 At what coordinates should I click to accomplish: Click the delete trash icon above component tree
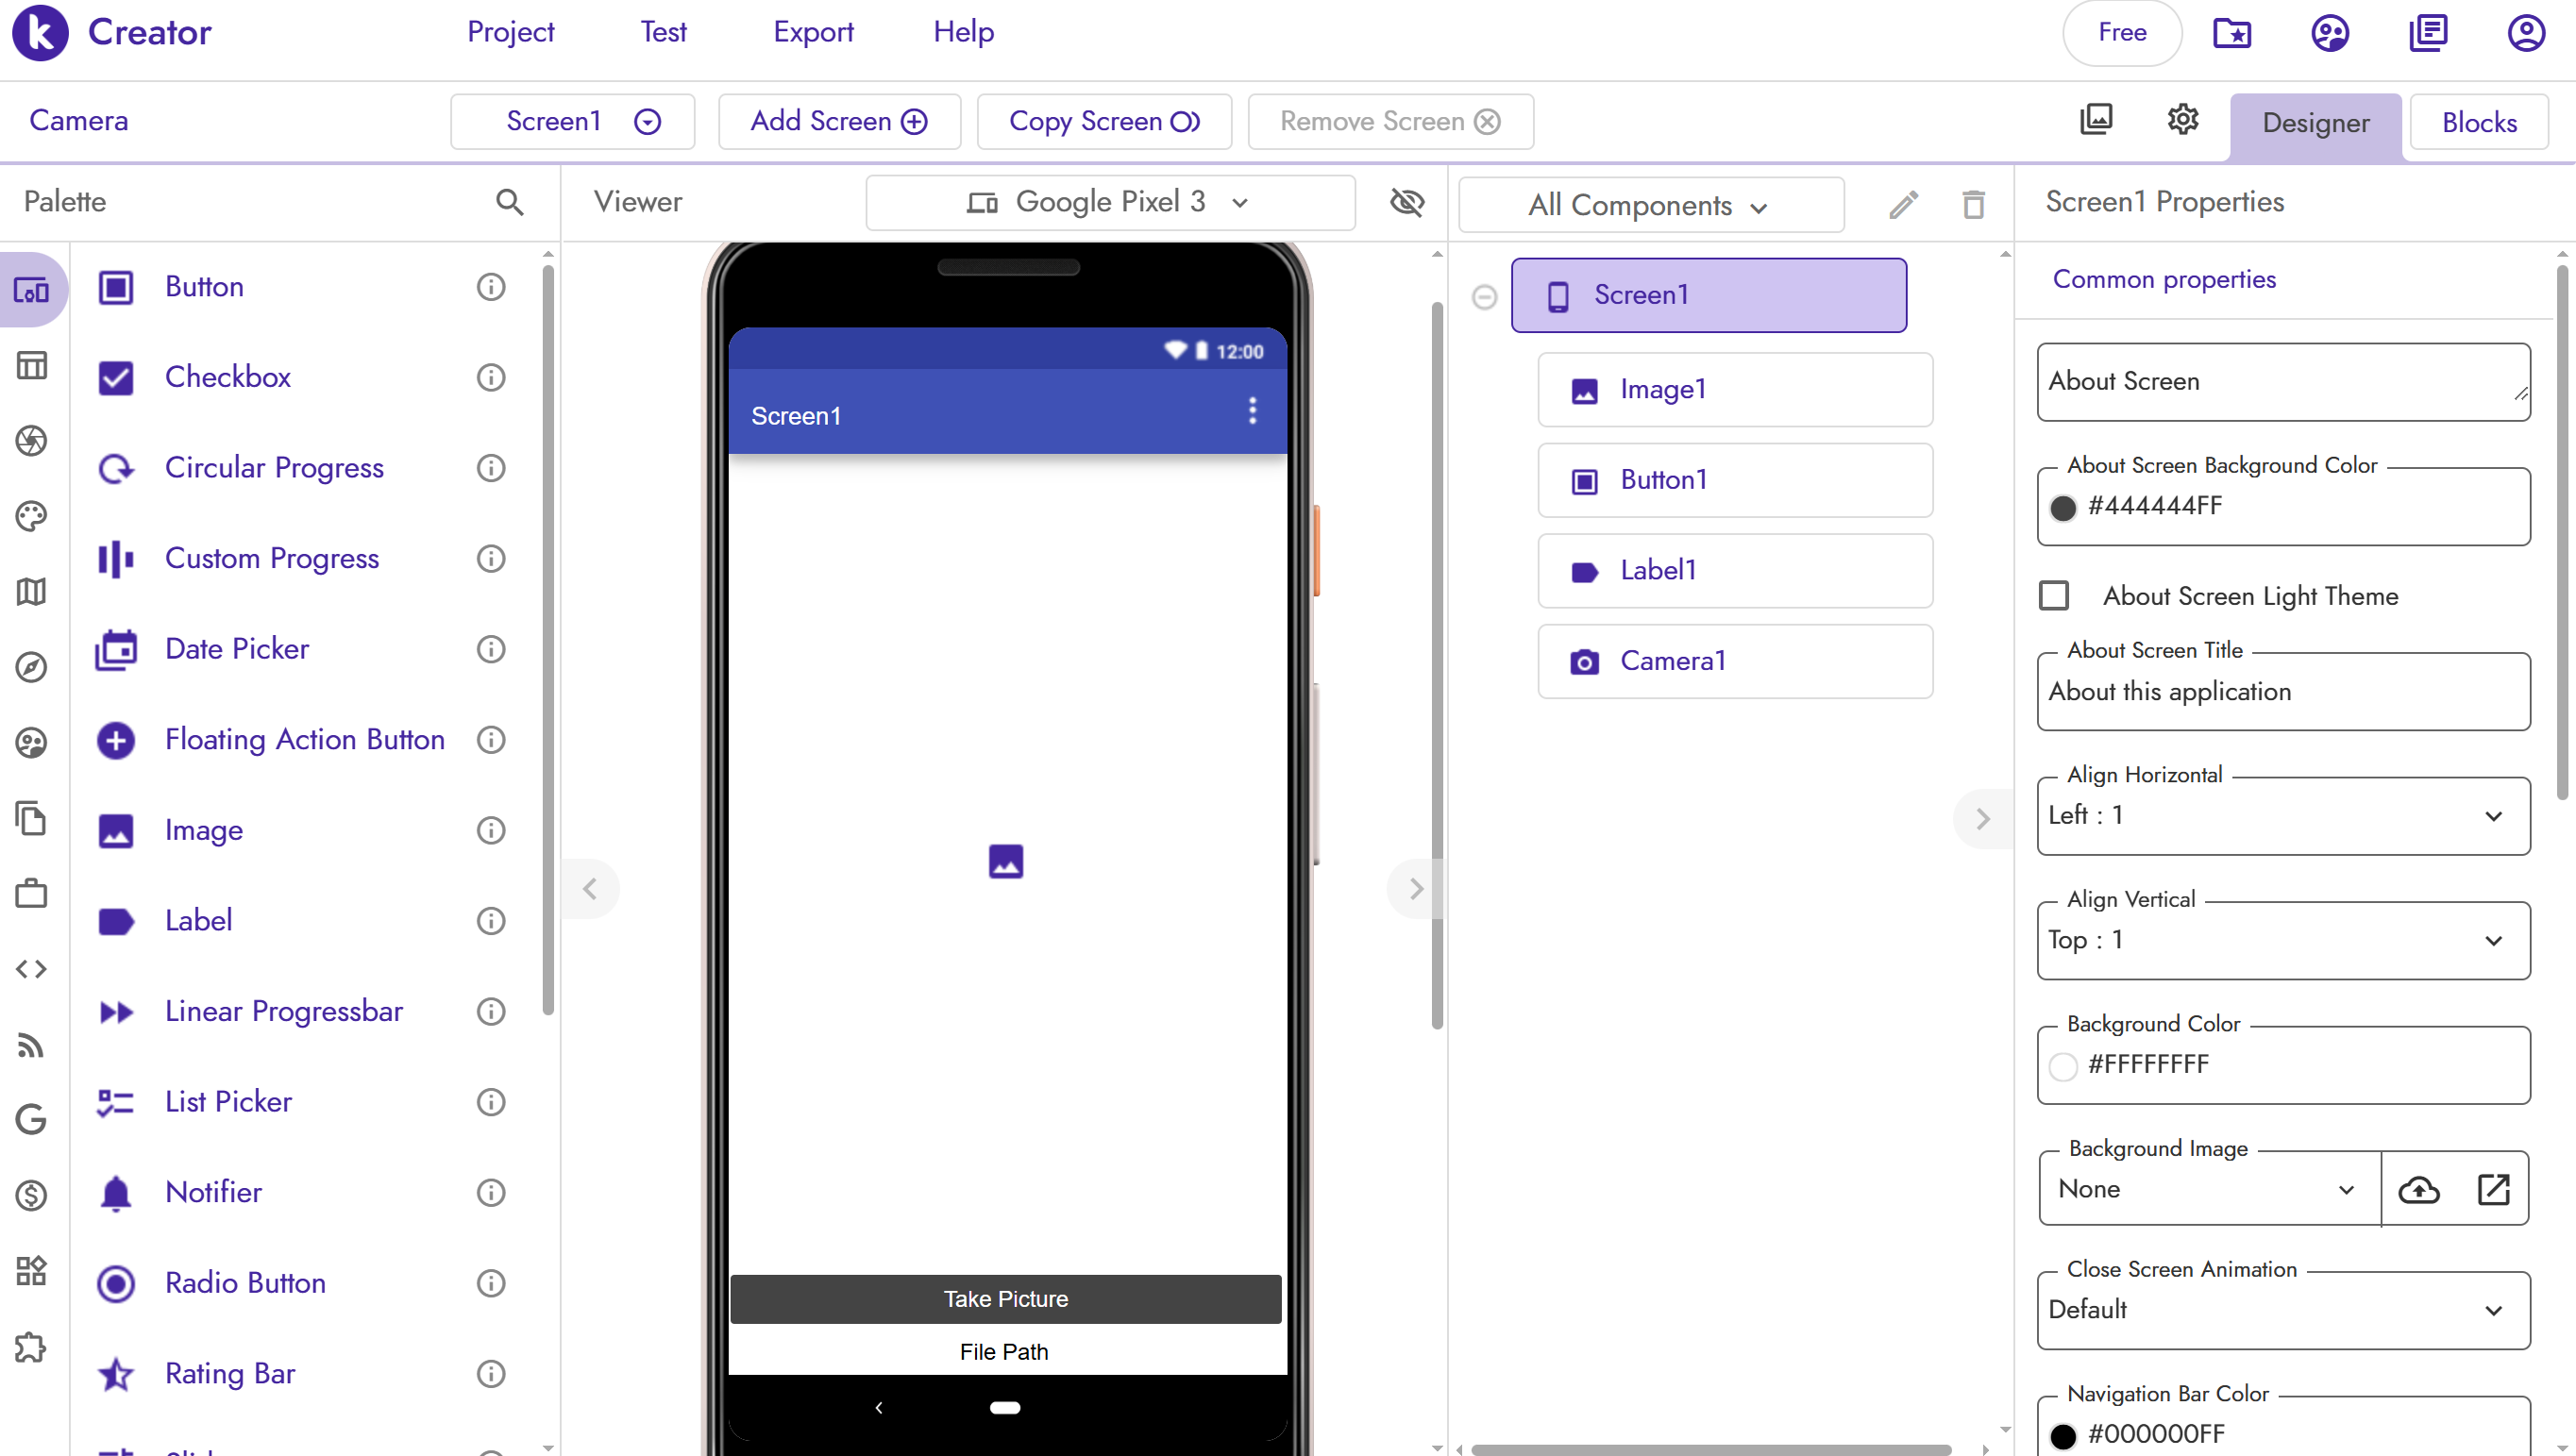(x=1972, y=205)
